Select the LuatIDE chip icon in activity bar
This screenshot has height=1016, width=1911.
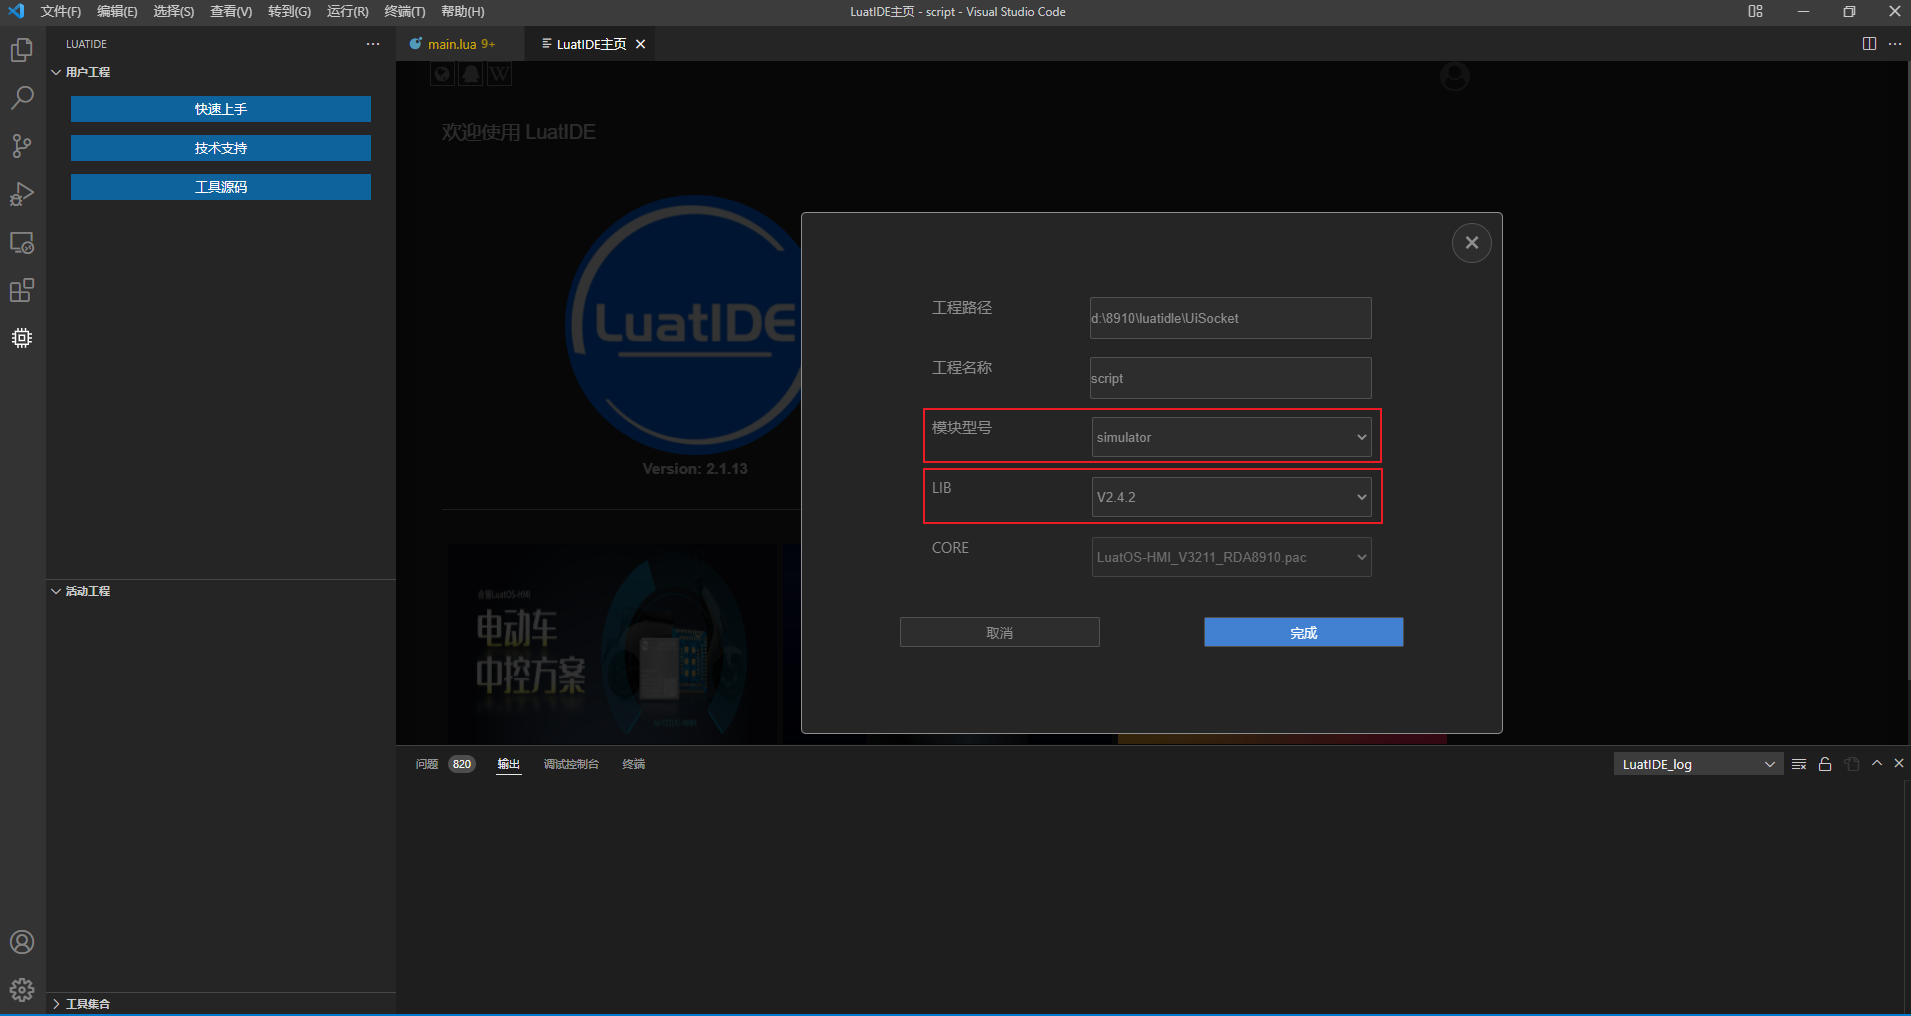pyautogui.click(x=22, y=338)
